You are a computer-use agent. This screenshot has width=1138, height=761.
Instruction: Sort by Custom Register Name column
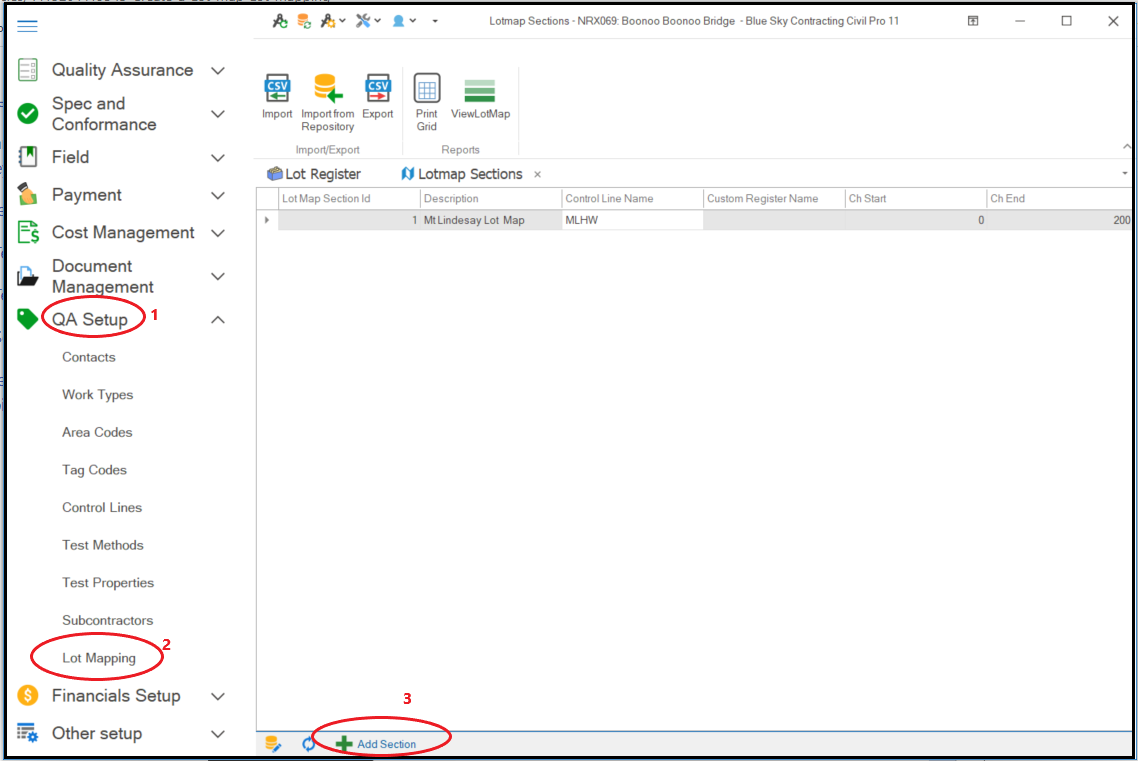pyautogui.click(x=774, y=198)
